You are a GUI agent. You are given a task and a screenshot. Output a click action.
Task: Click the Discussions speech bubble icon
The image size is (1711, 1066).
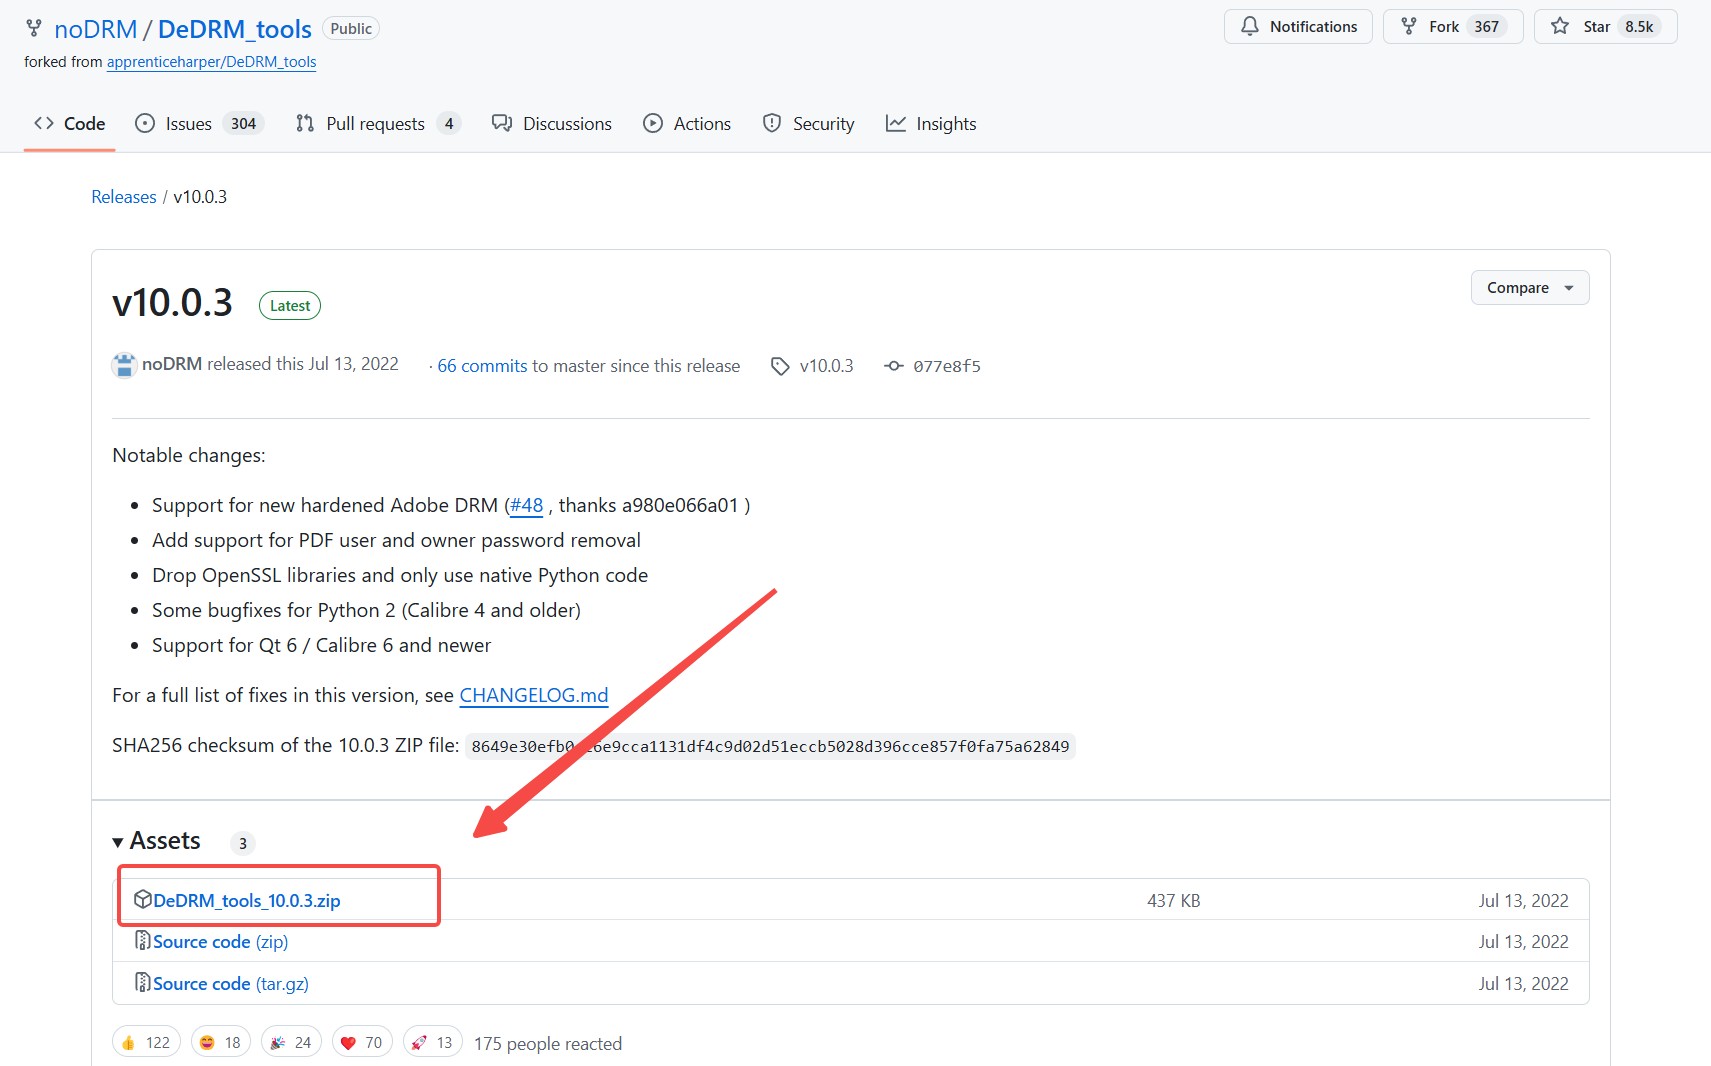coord(502,123)
